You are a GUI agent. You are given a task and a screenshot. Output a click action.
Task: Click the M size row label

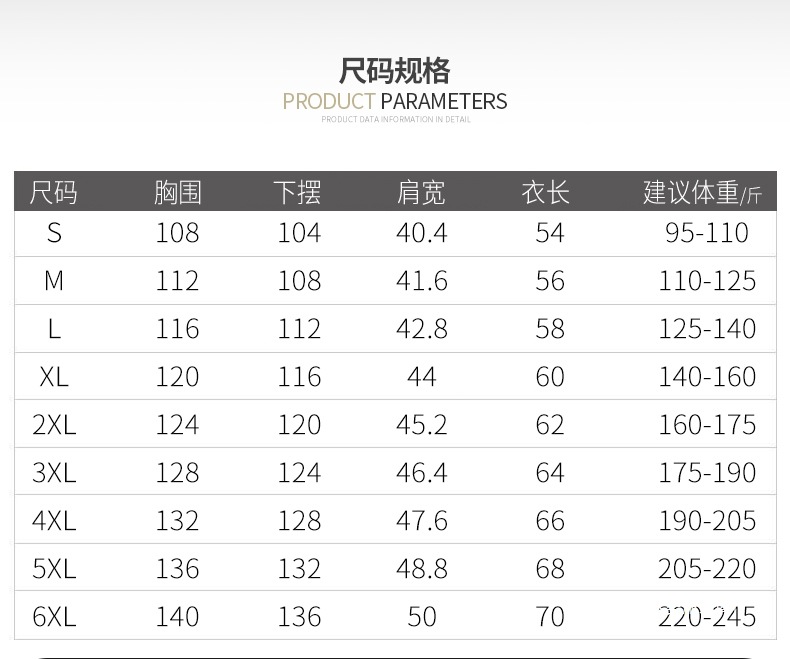click(x=54, y=281)
